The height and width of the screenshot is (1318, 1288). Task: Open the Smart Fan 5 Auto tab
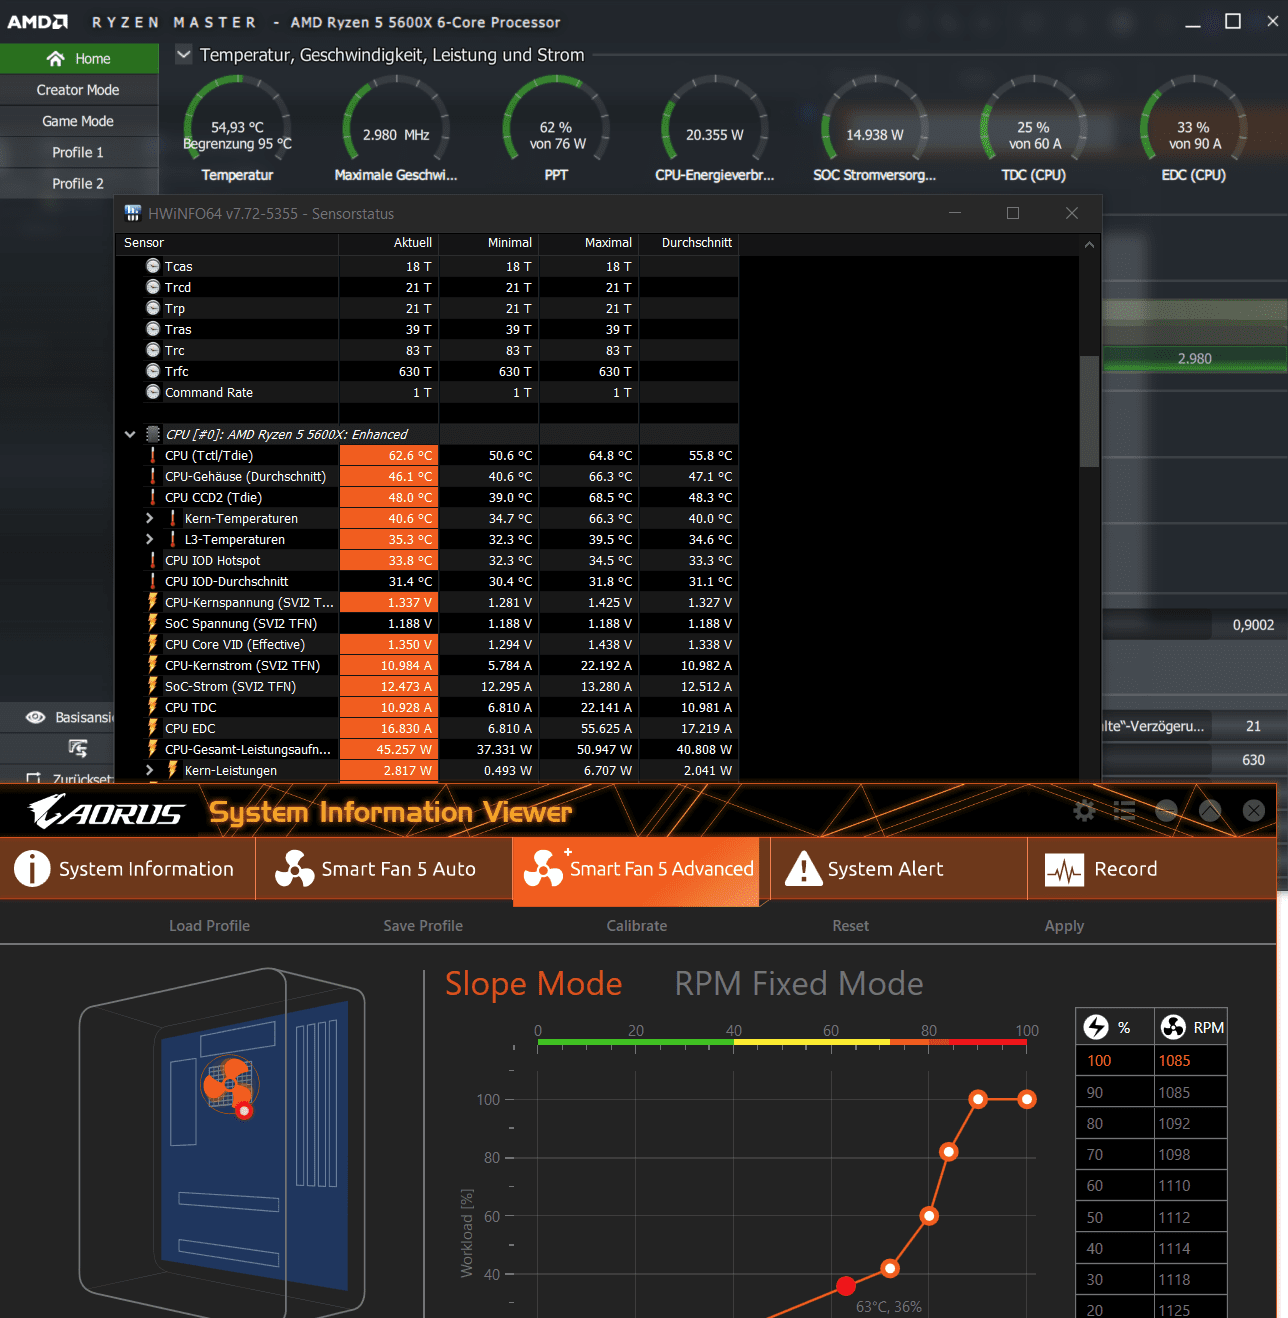tap(384, 869)
